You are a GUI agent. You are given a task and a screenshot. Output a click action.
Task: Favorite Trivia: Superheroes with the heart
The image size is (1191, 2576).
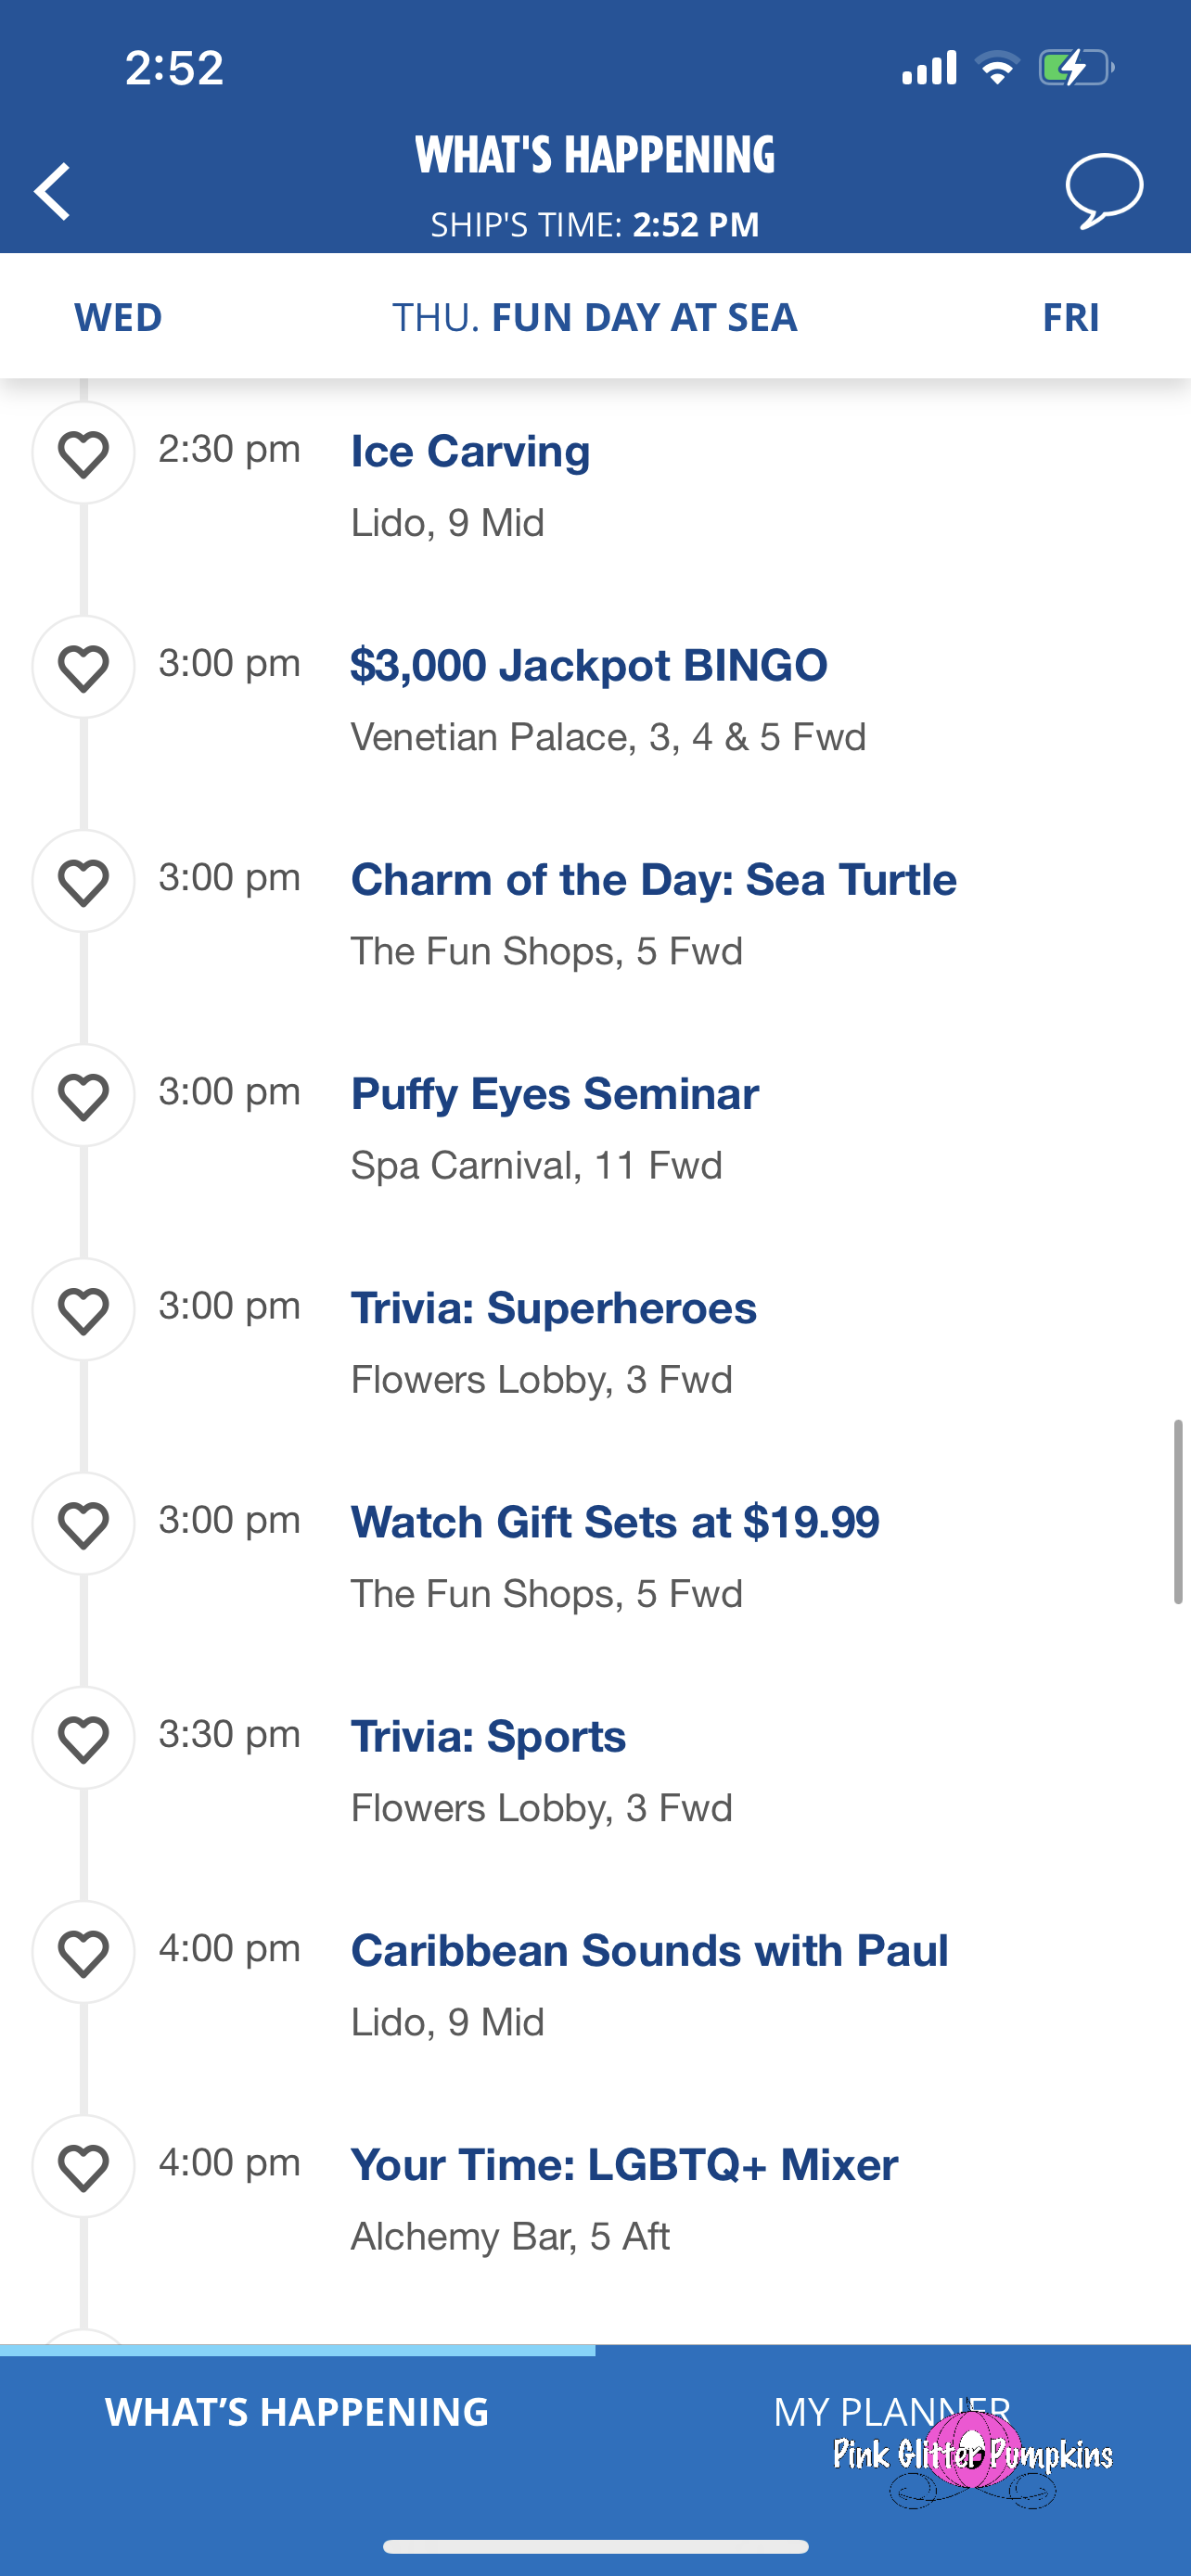point(83,1309)
